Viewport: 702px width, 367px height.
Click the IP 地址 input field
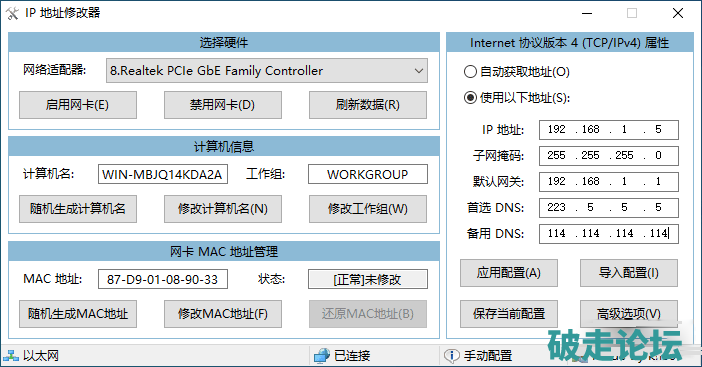pyautogui.click(x=609, y=130)
